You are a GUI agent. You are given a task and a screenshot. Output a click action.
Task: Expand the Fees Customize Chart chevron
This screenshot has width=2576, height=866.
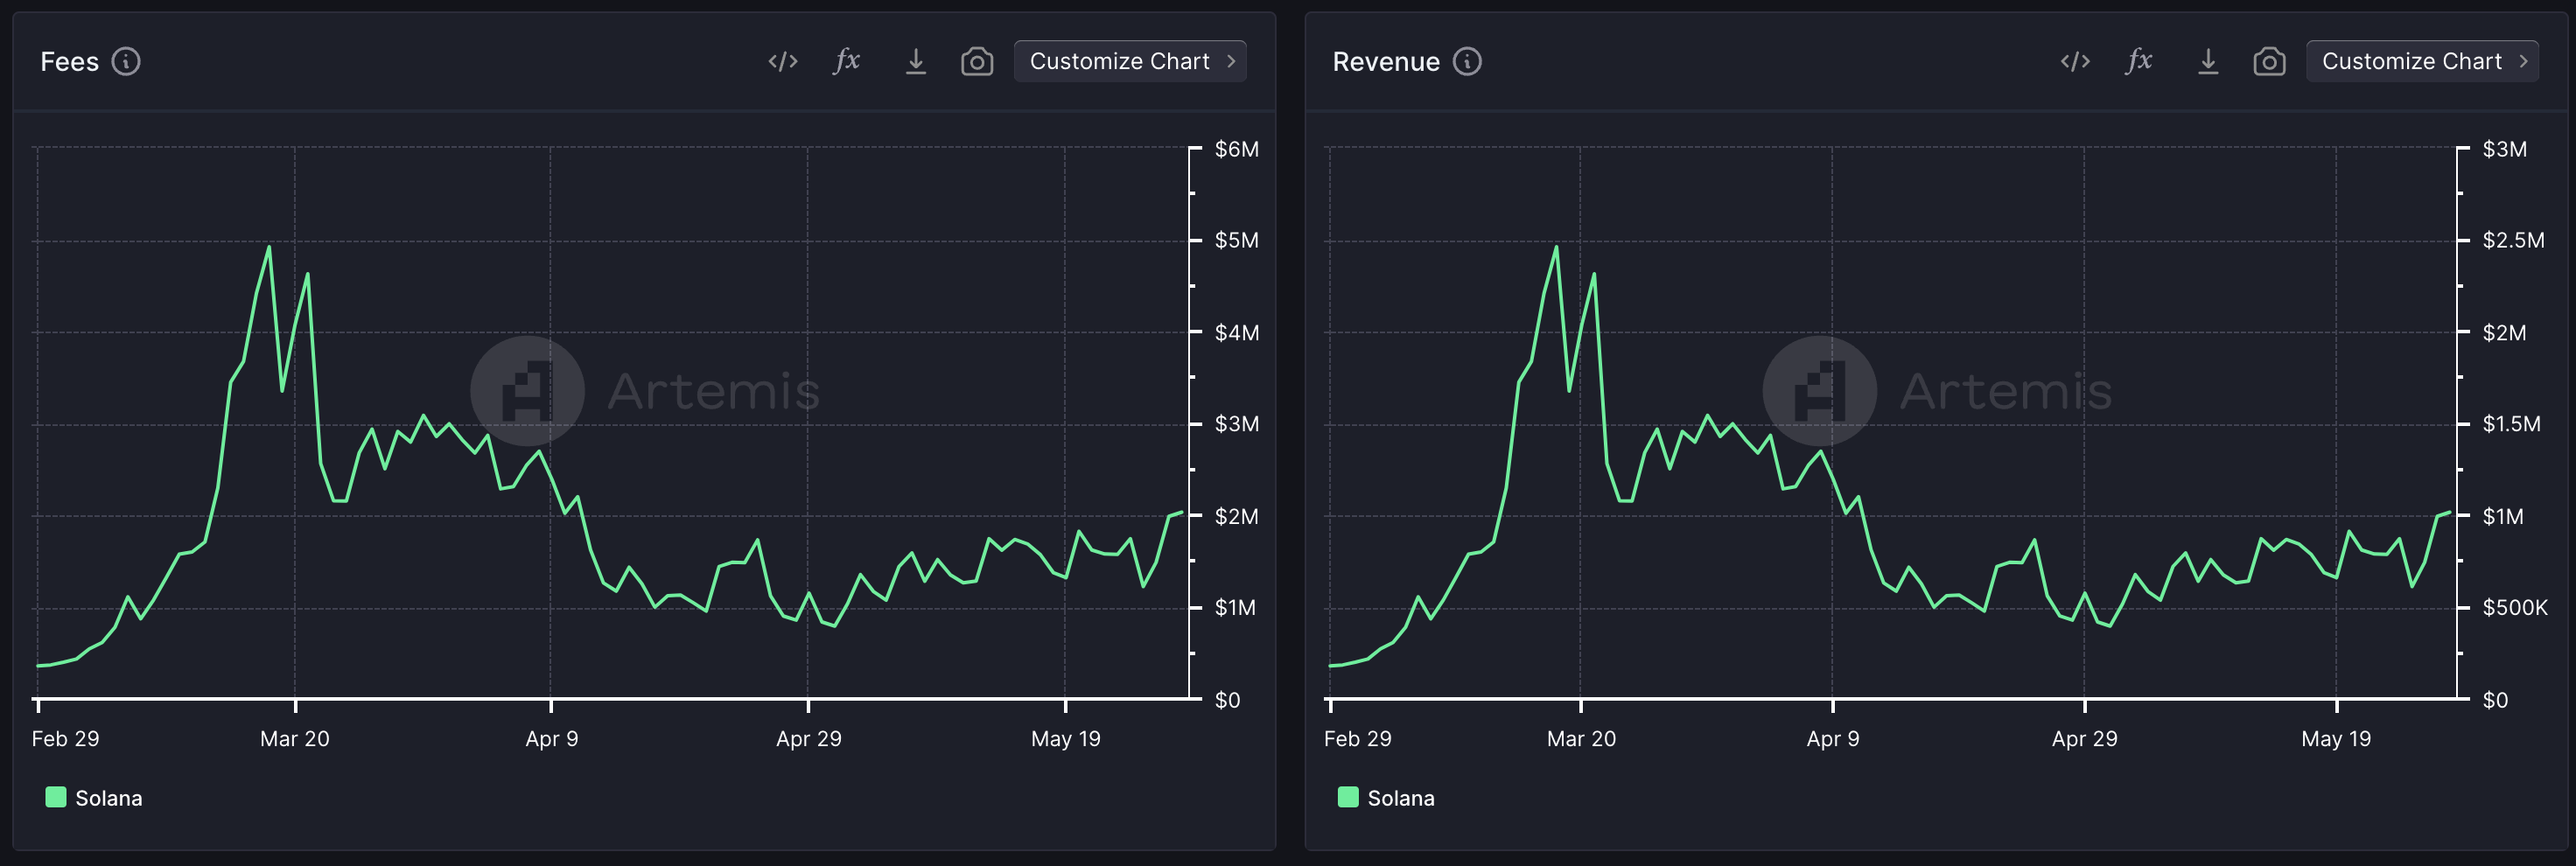tap(1231, 62)
